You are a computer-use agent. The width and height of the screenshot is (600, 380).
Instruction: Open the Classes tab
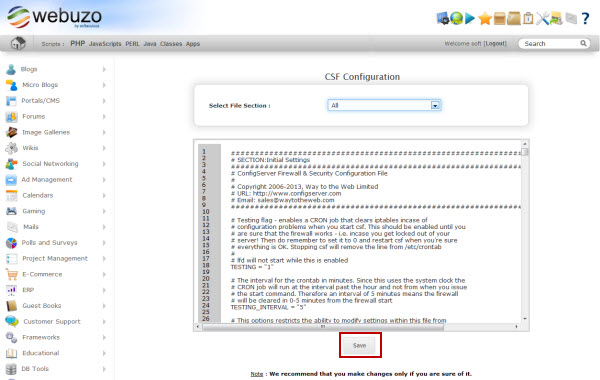[171, 44]
